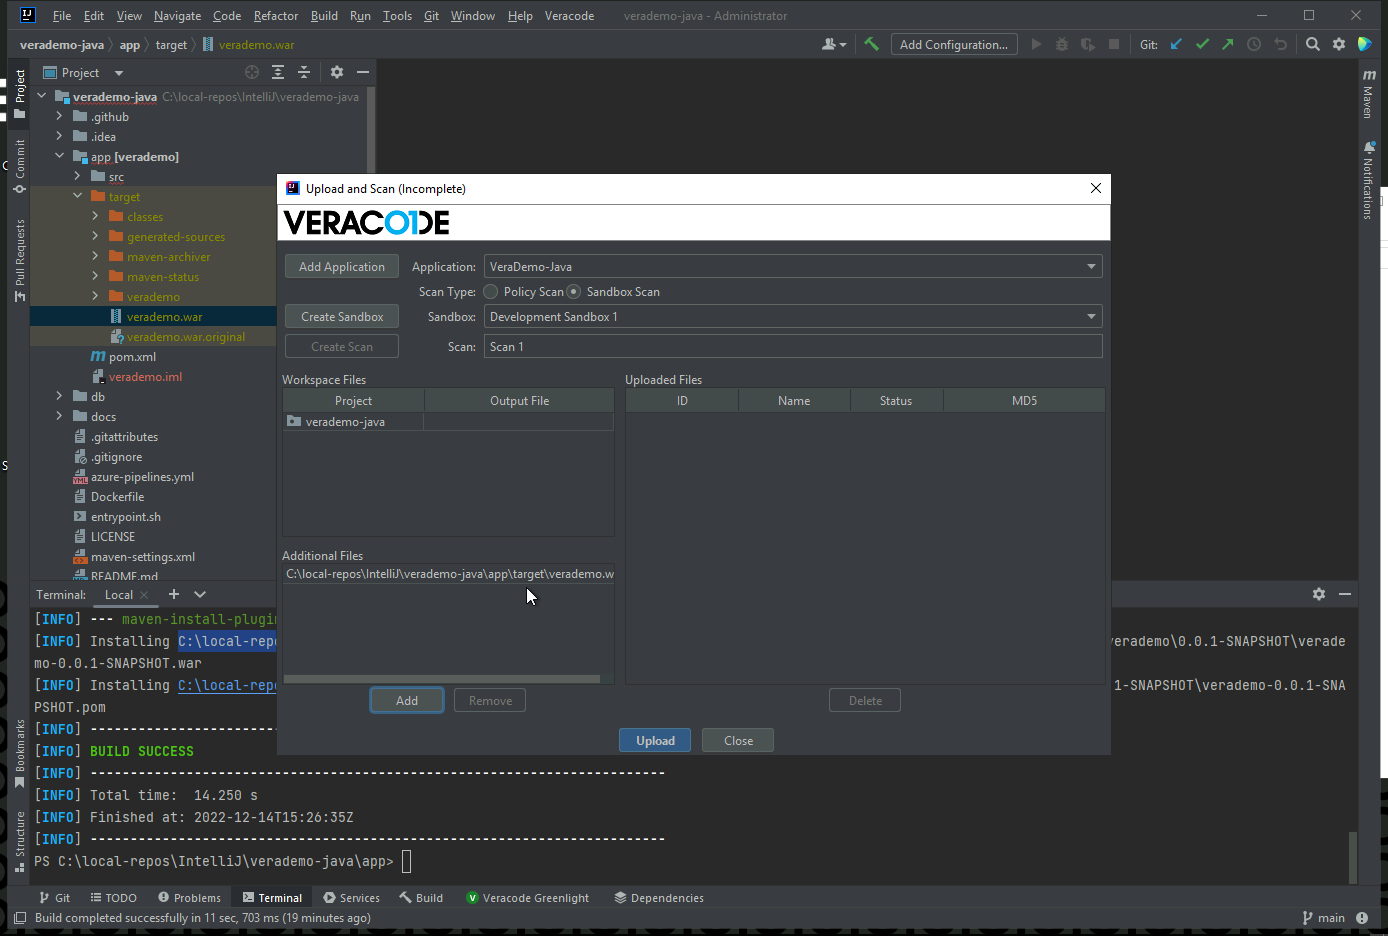Expand the .github folder
This screenshot has width=1388, height=936.
pyautogui.click(x=59, y=117)
